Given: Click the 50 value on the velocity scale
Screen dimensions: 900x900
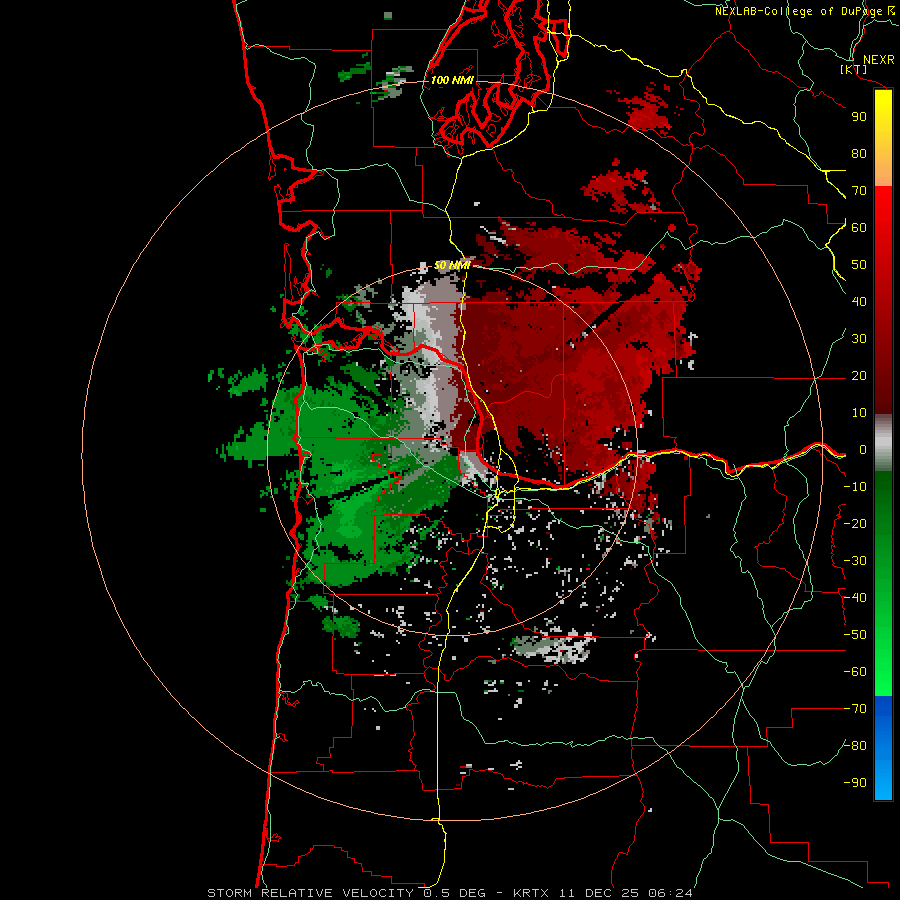Looking at the screenshot, I should point(859,265).
